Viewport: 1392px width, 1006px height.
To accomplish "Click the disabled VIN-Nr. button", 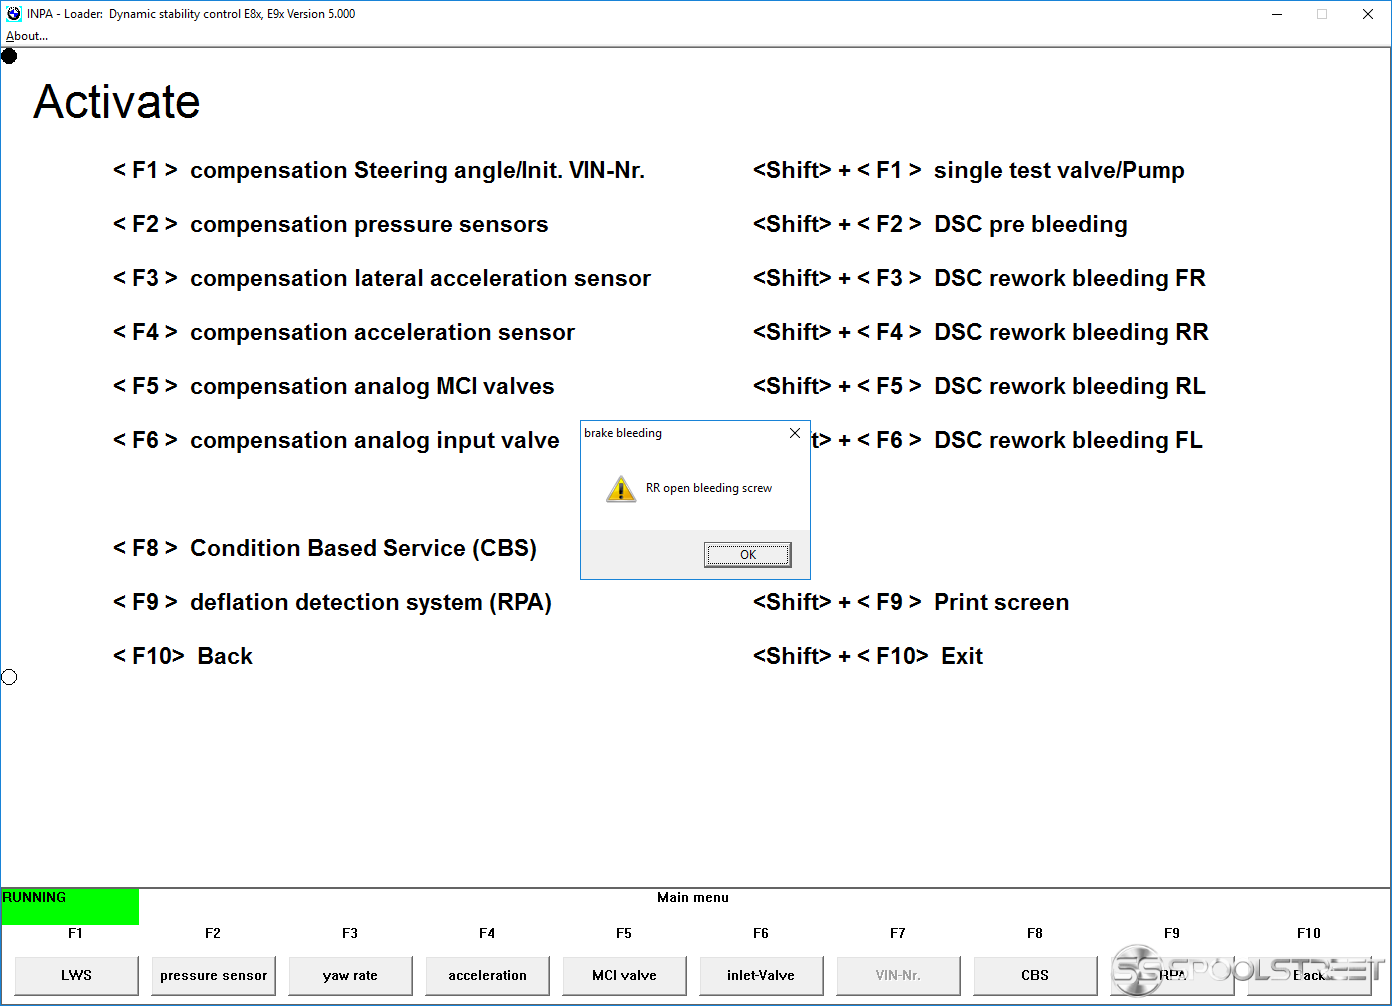I will (x=898, y=975).
